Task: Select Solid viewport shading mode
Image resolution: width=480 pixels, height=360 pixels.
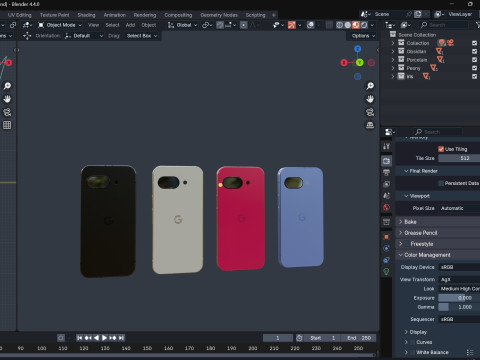Action: pyautogui.click(x=348, y=25)
